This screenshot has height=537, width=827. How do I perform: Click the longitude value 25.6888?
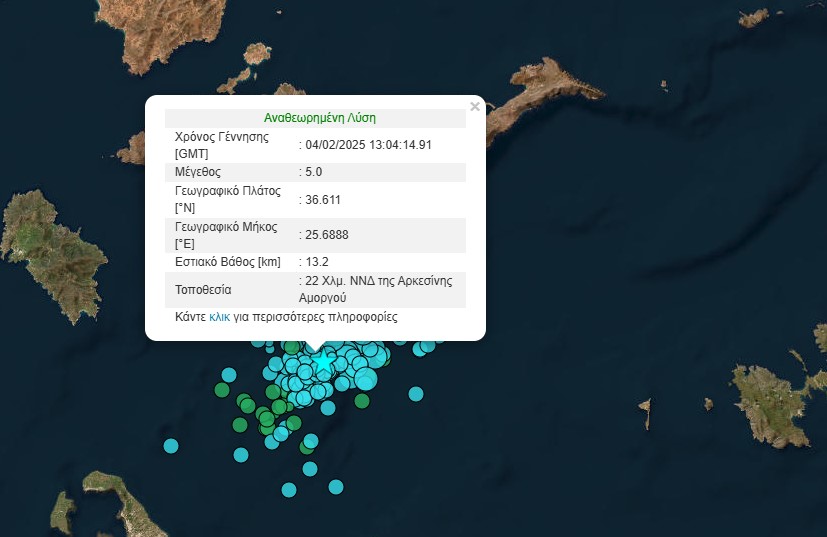[x=327, y=235]
